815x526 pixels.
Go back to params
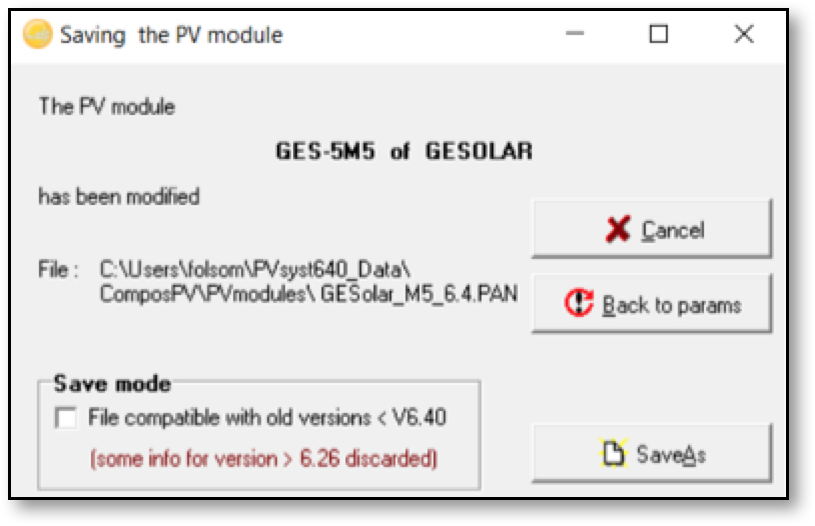pyautogui.click(x=652, y=303)
